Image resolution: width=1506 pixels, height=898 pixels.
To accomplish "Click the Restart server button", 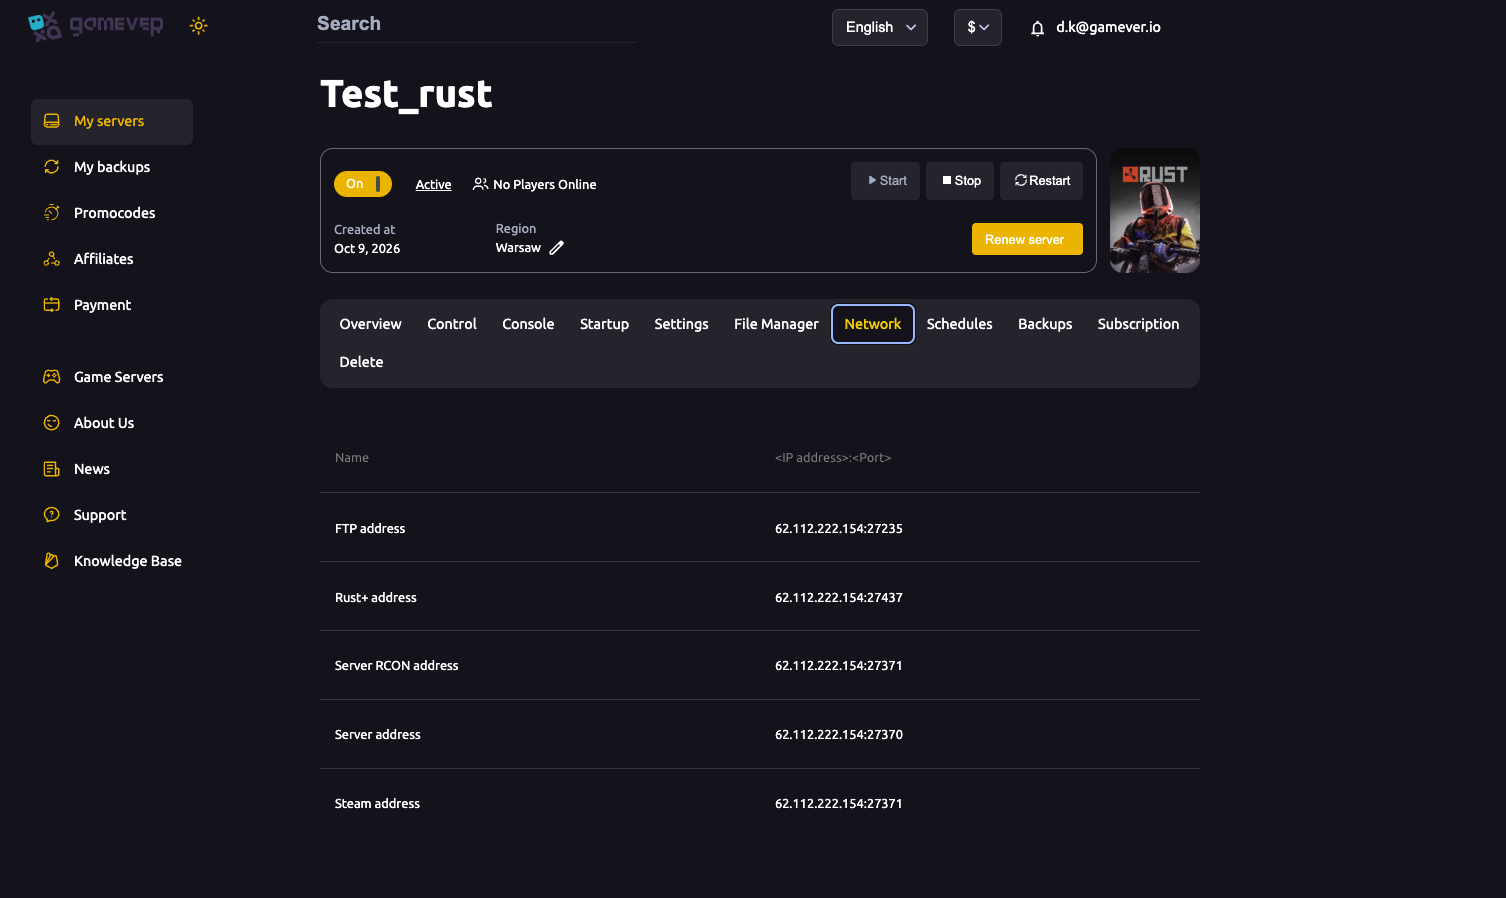I will [x=1041, y=181].
